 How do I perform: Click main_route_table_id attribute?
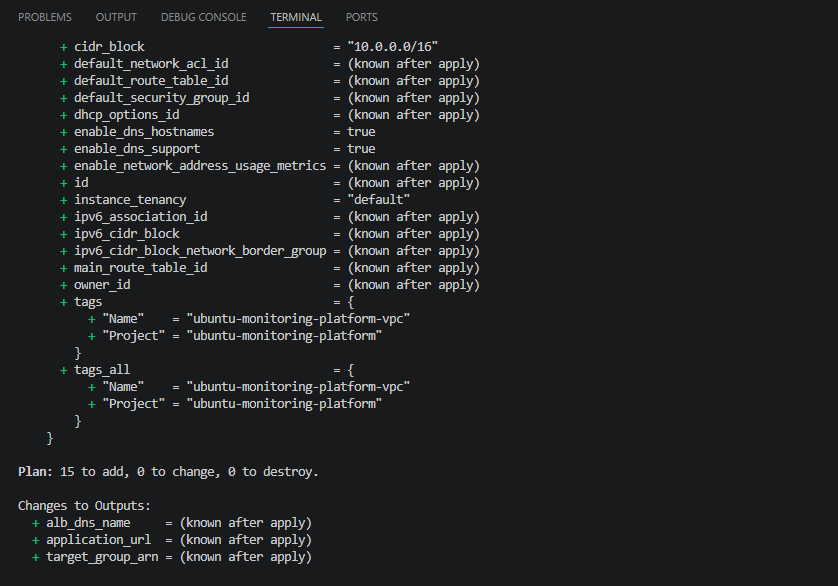[141, 268]
